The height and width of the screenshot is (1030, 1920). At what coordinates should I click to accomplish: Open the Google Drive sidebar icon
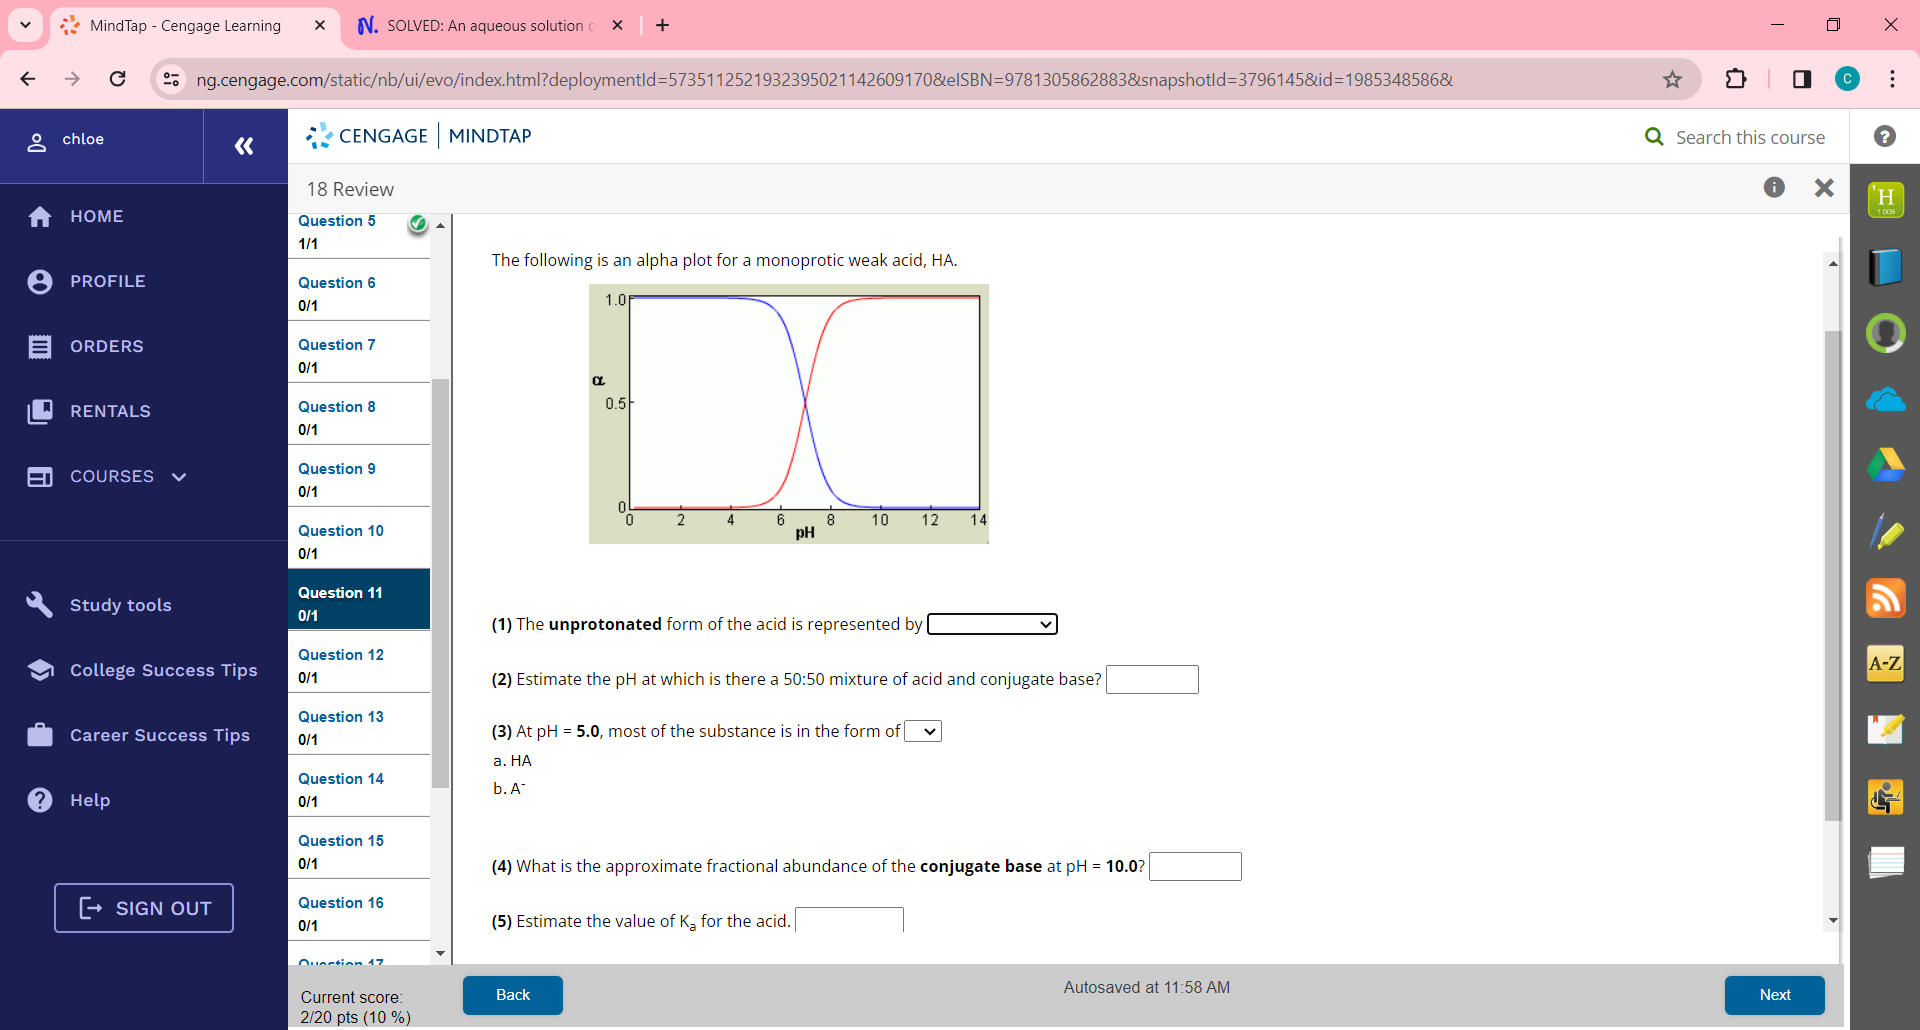(x=1887, y=465)
